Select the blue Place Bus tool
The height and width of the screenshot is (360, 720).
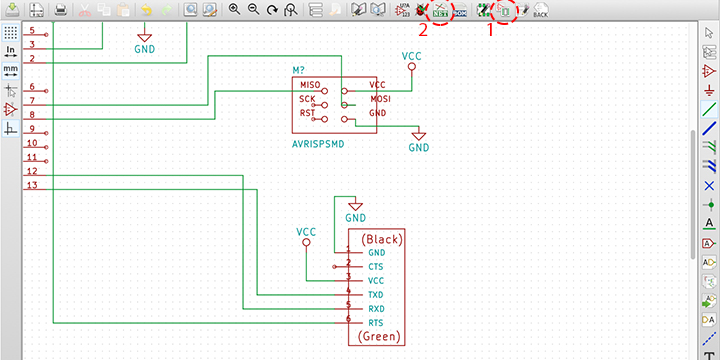click(x=709, y=129)
